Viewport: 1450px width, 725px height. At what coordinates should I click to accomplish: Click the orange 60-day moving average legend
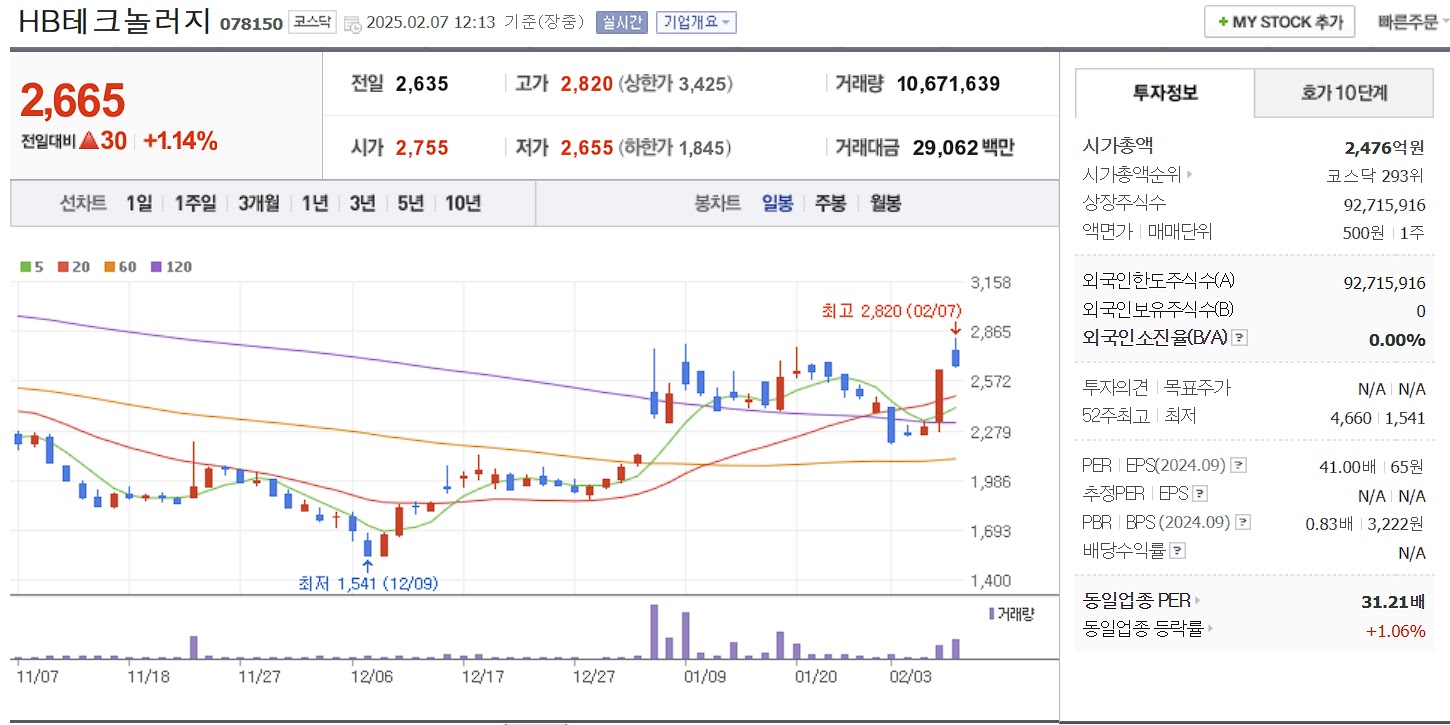pos(120,267)
